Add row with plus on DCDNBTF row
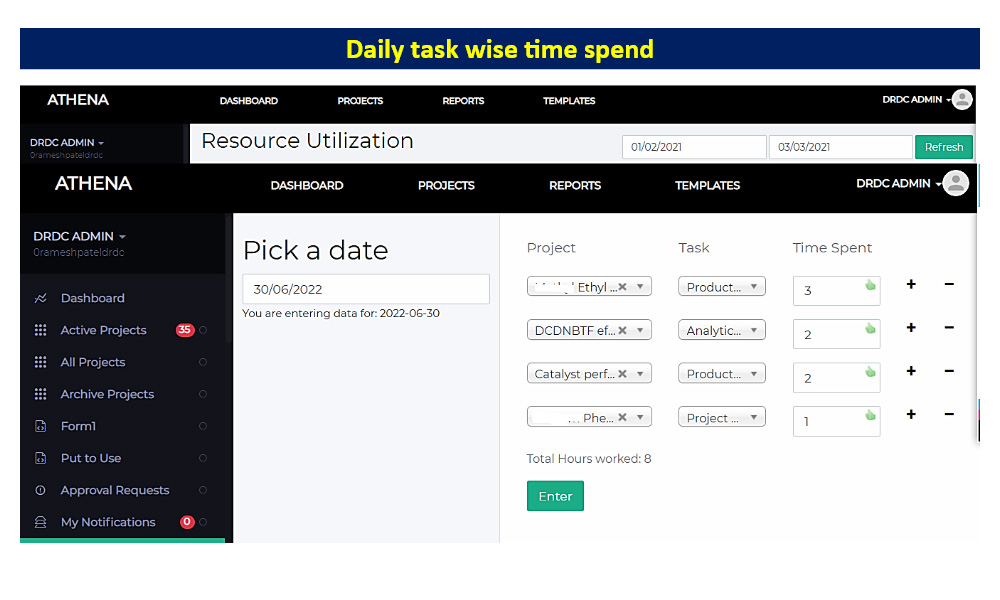The height and width of the screenshot is (600, 1000). pyautogui.click(x=911, y=328)
